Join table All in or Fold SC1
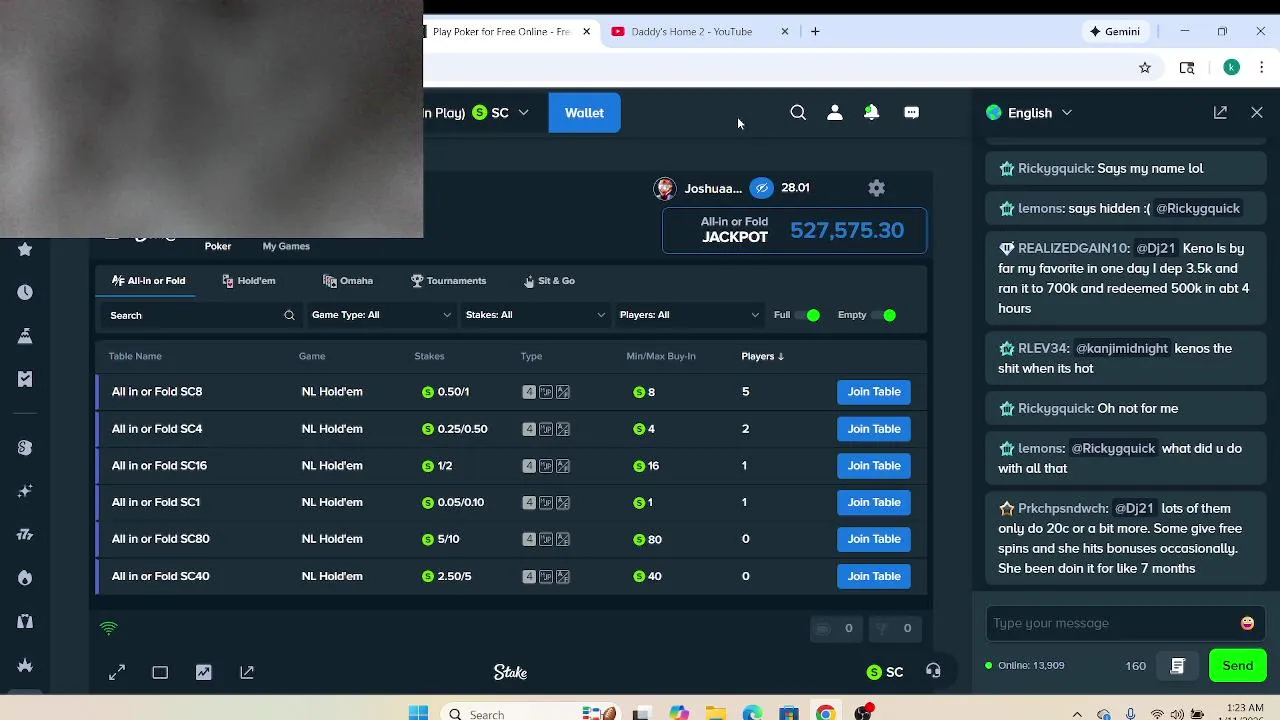 coord(874,502)
